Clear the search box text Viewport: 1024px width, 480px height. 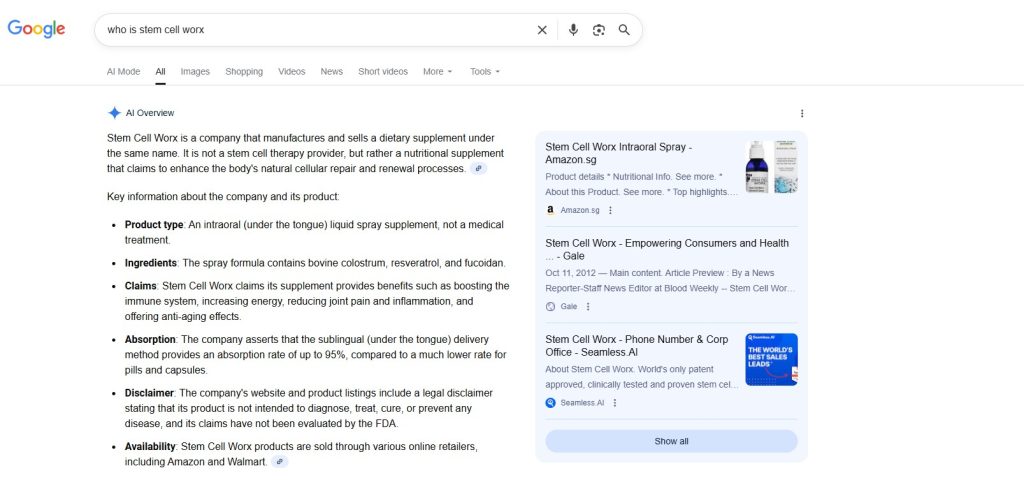(x=542, y=30)
